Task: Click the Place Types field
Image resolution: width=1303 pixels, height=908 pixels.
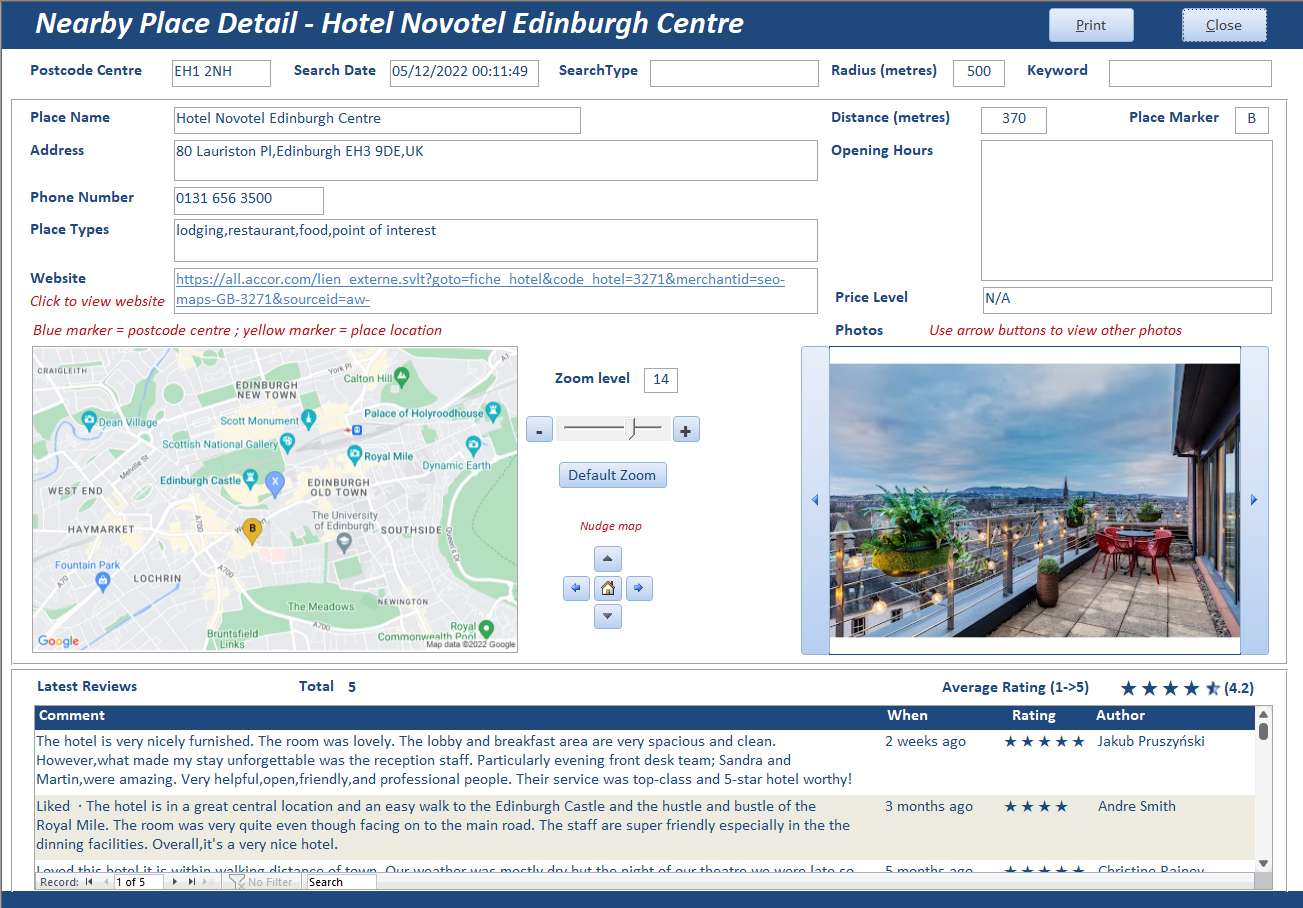Action: pyautogui.click(x=496, y=240)
